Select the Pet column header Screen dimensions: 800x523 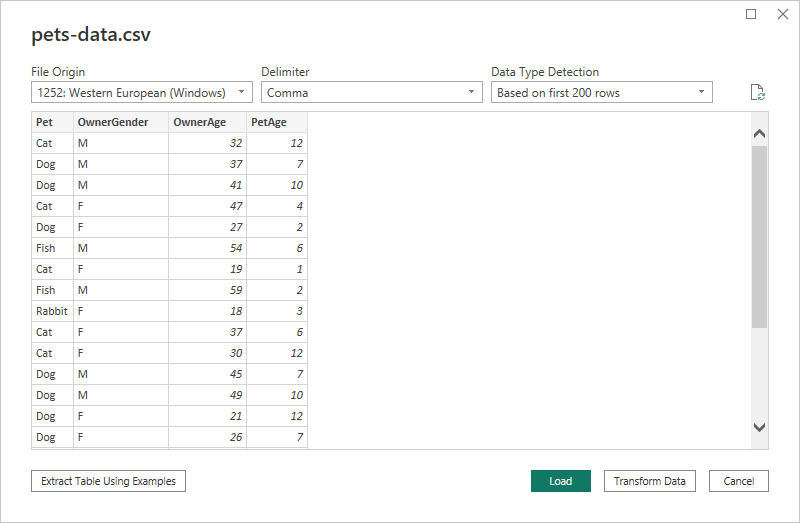[45, 122]
